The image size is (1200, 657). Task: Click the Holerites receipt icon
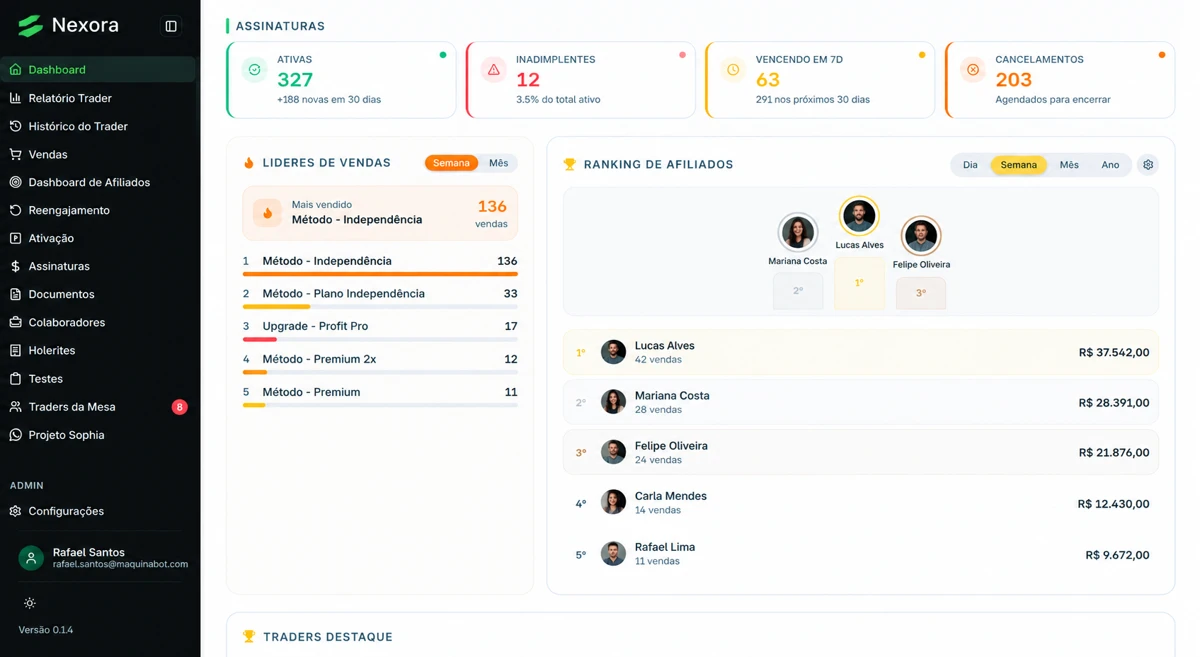point(15,350)
